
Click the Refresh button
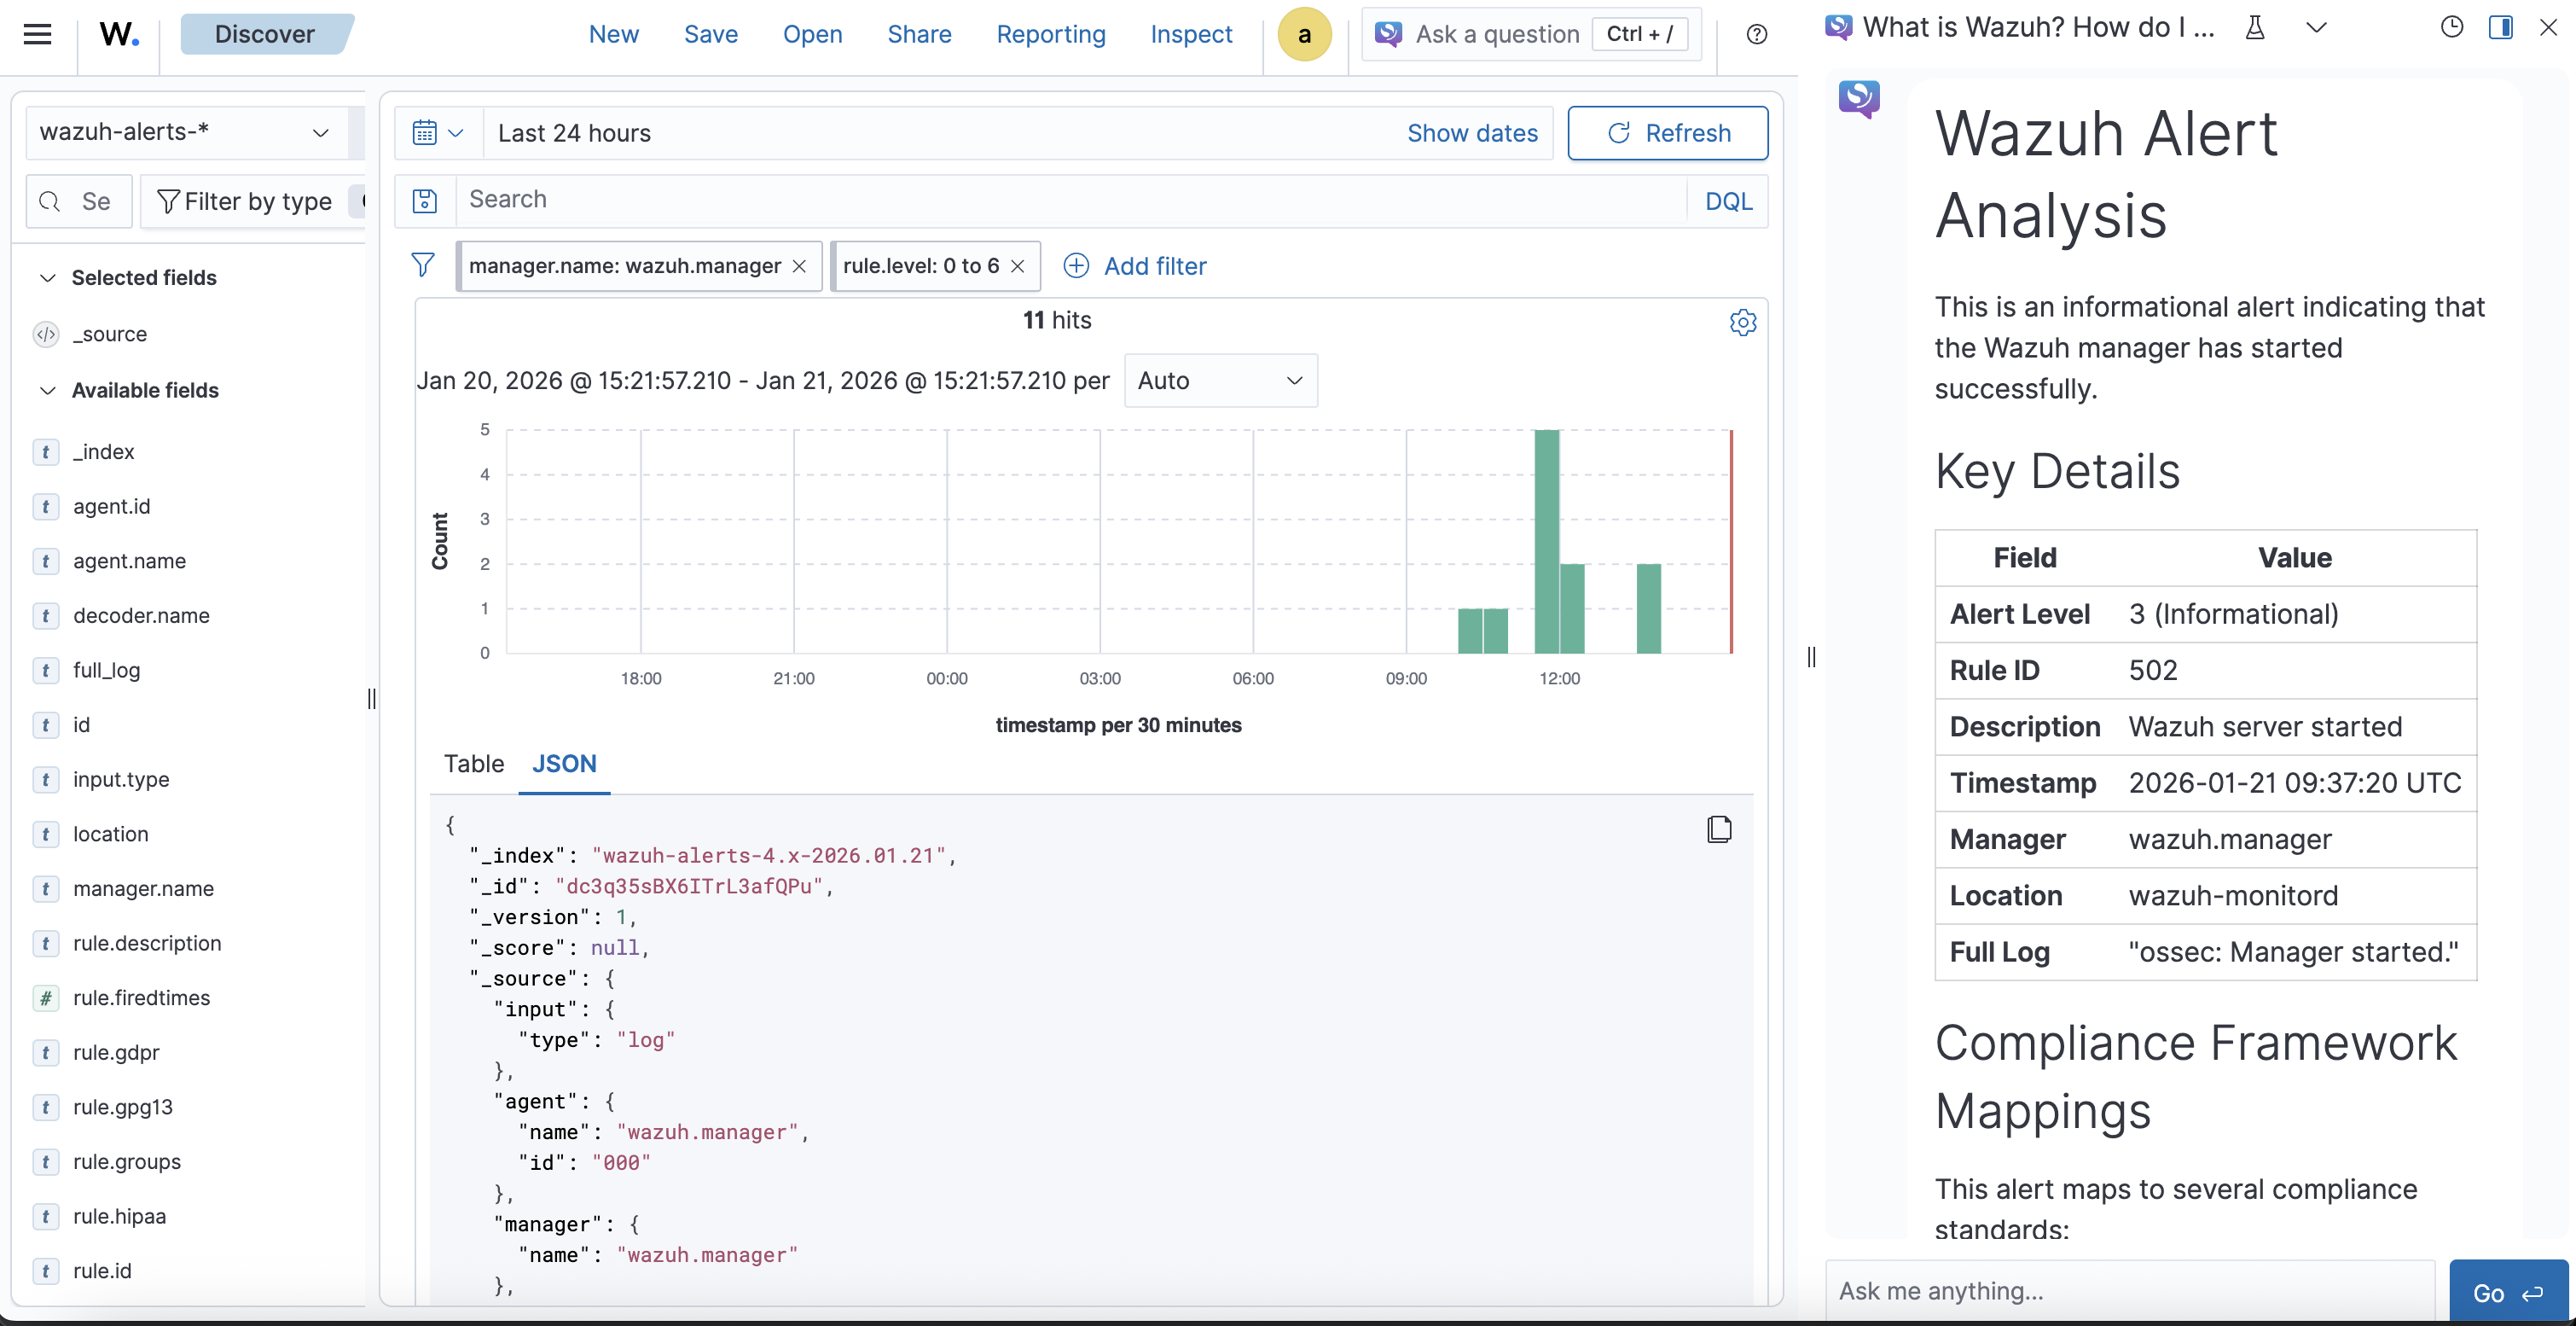[1667, 133]
